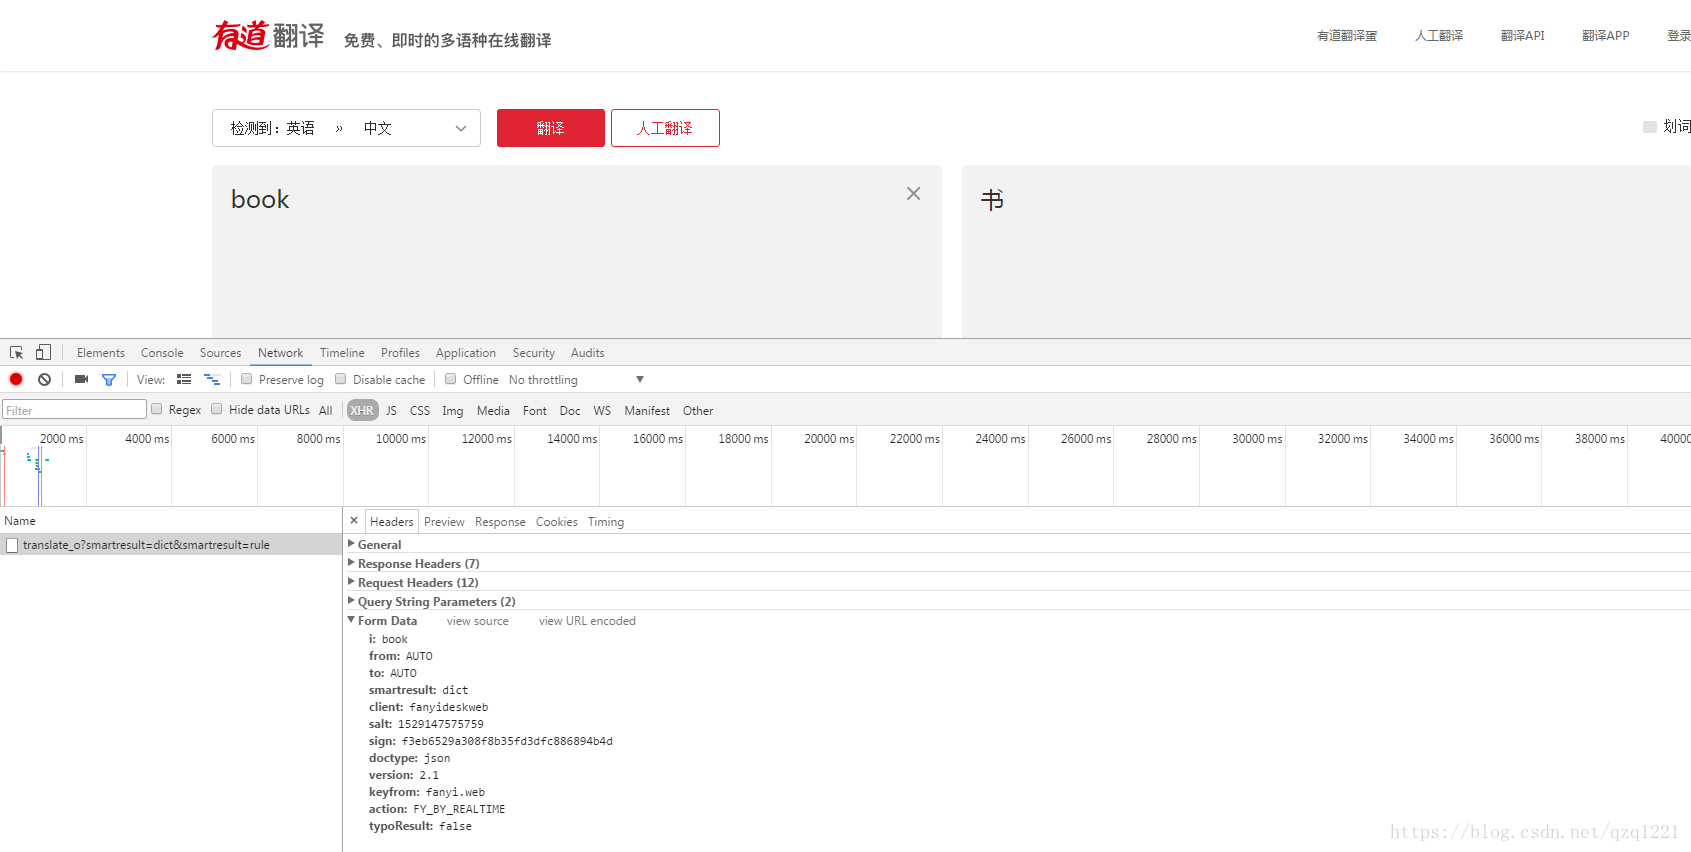Viewport: 1691px width, 852px height.
Task: Show the Preview tab of request
Action: coord(444,522)
